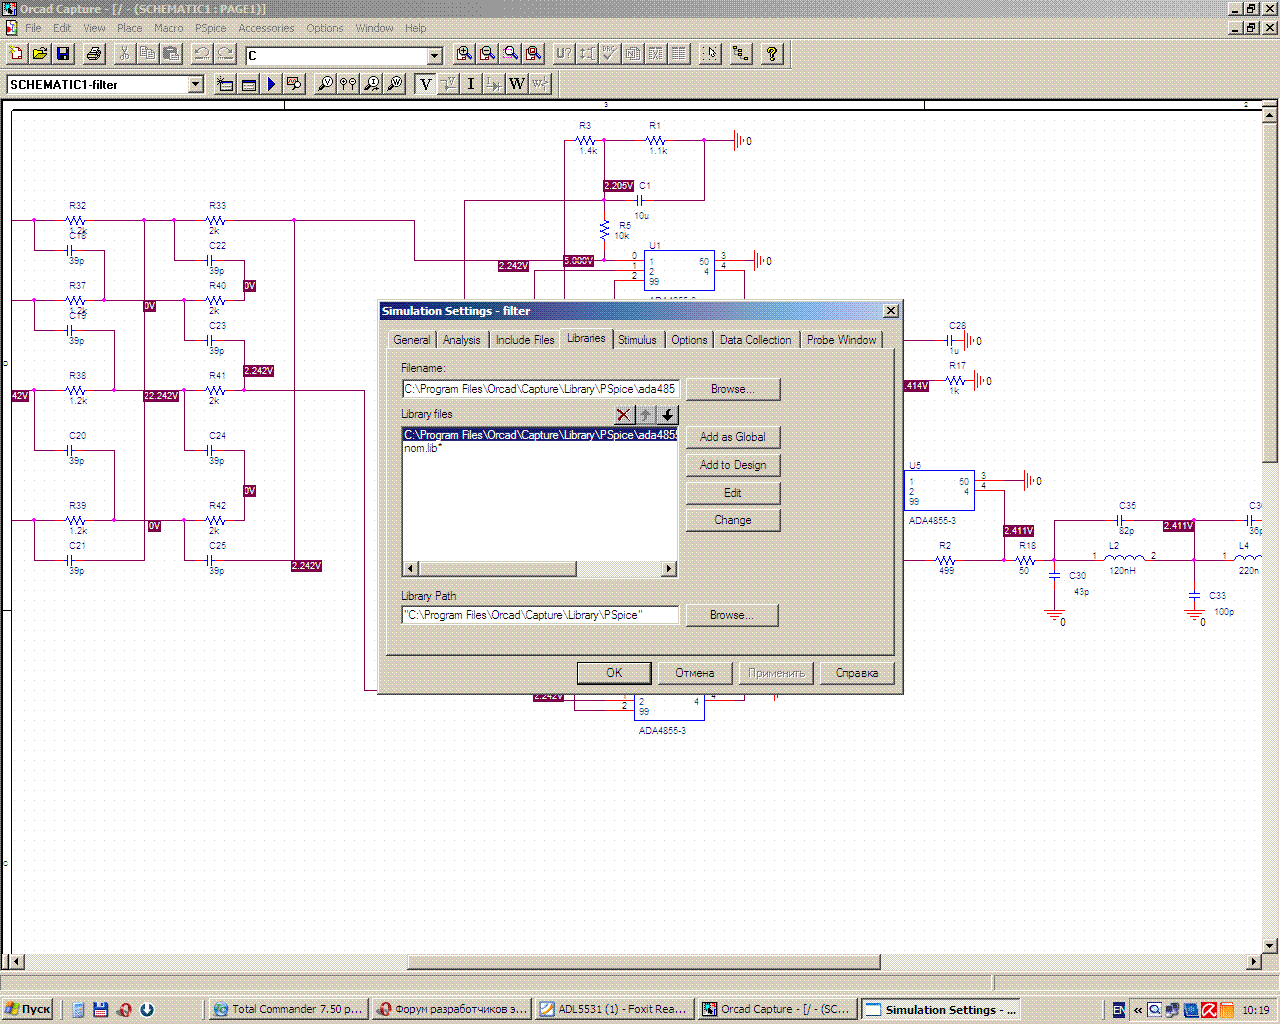1280x1024 pixels.
Task: Click in the Library Path input field
Action: (540, 615)
